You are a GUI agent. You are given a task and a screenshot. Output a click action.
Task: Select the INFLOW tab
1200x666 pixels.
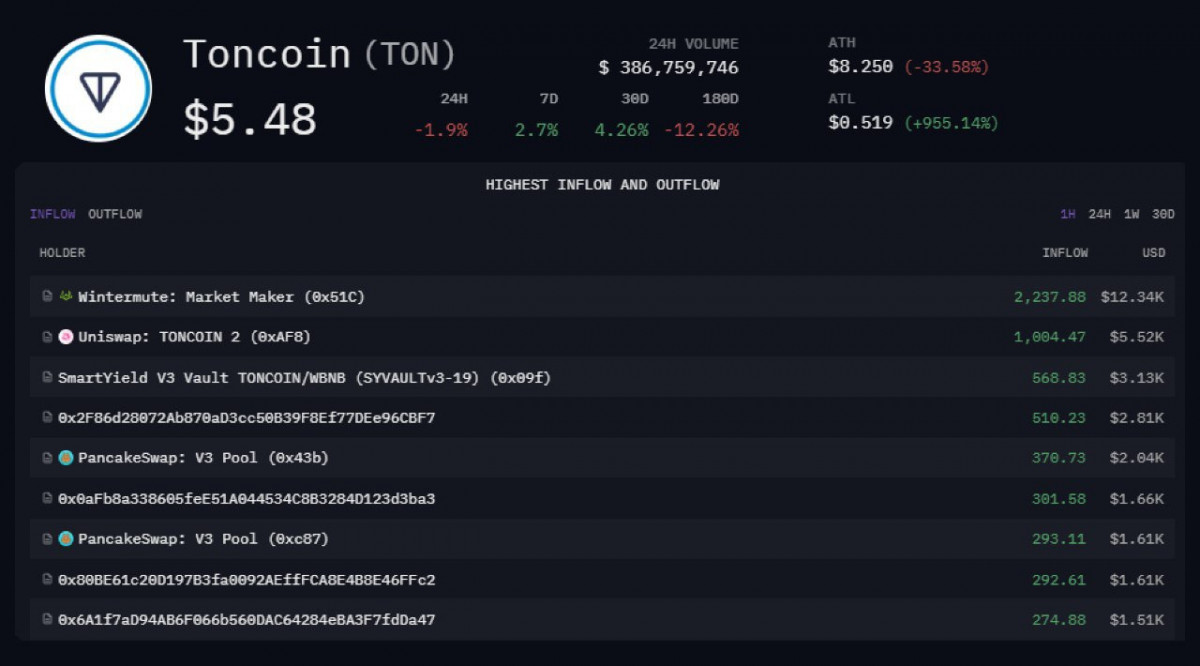(52, 214)
